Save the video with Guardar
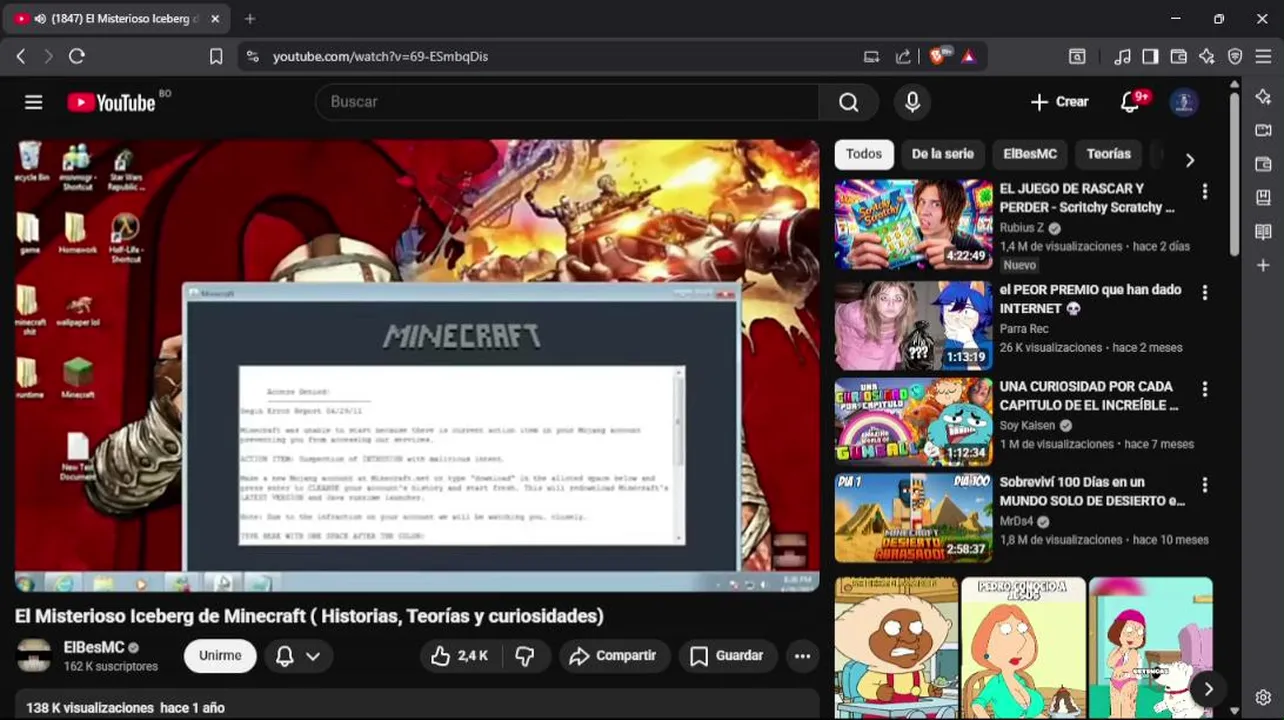The width and height of the screenshot is (1284, 720). tap(727, 656)
